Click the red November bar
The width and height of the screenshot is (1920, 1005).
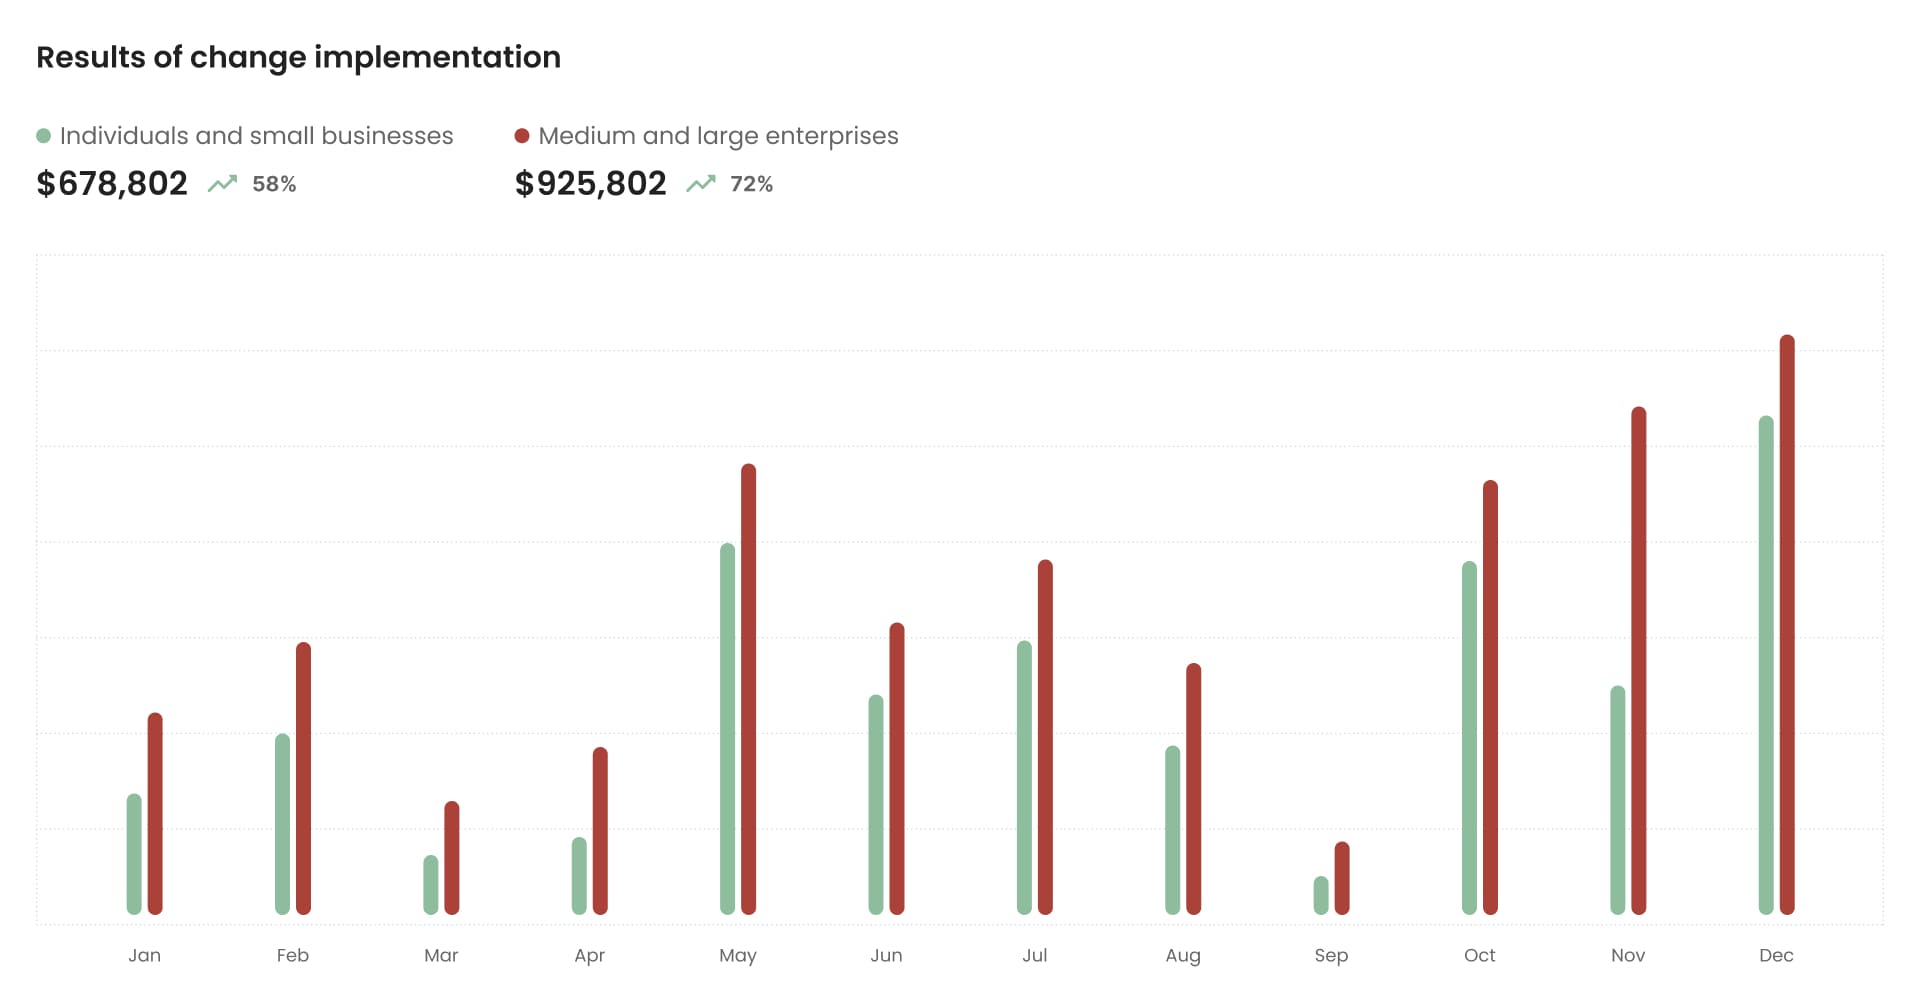(x=1638, y=660)
